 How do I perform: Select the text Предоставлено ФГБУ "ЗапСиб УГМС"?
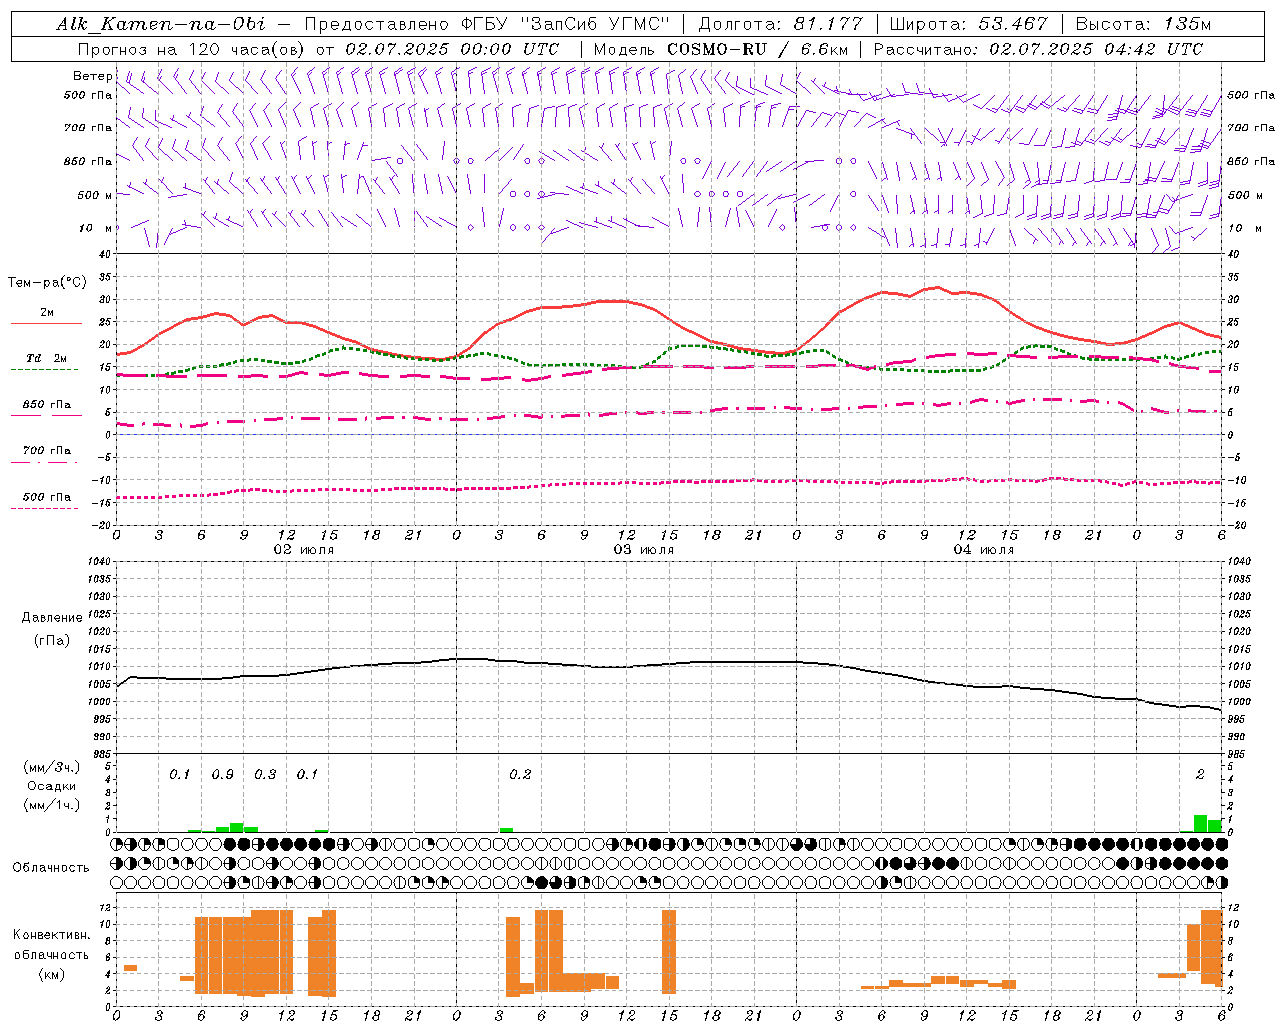click(485, 24)
